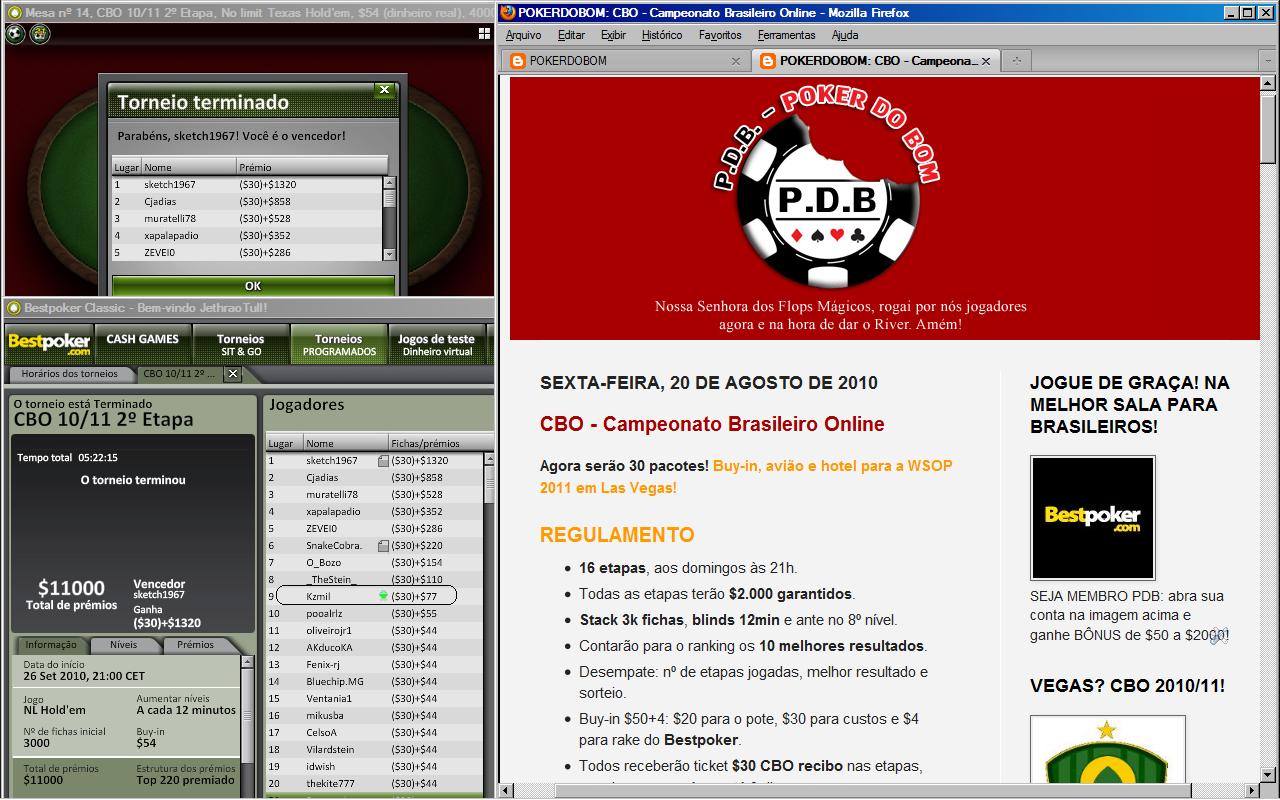Close the POKERDOBOM: CBO browser tab
This screenshot has width=1280, height=800.
[x=985, y=61]
